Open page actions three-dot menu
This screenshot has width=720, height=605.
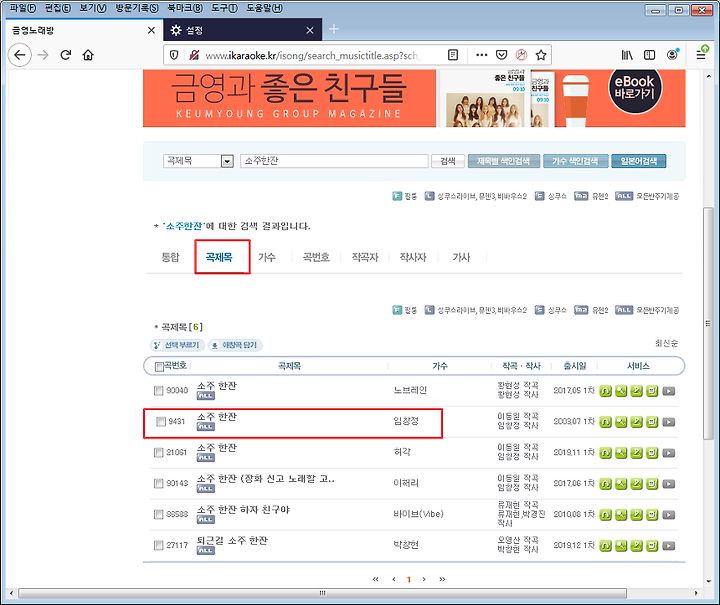[x=481, y=55]
